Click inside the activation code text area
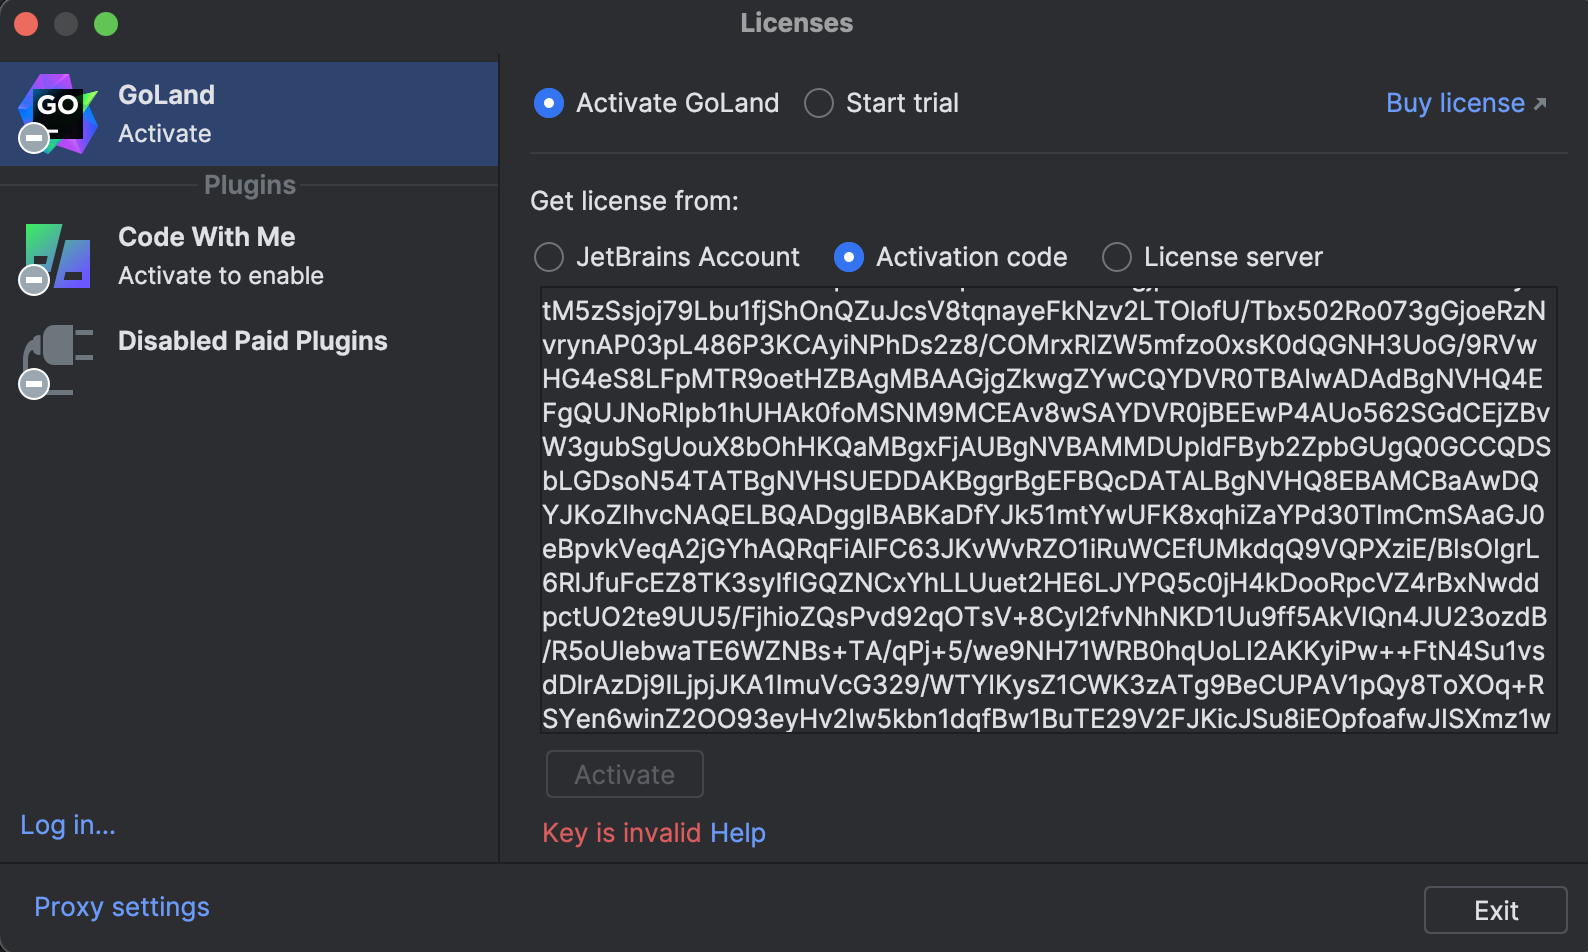 tap(1049, 510)
